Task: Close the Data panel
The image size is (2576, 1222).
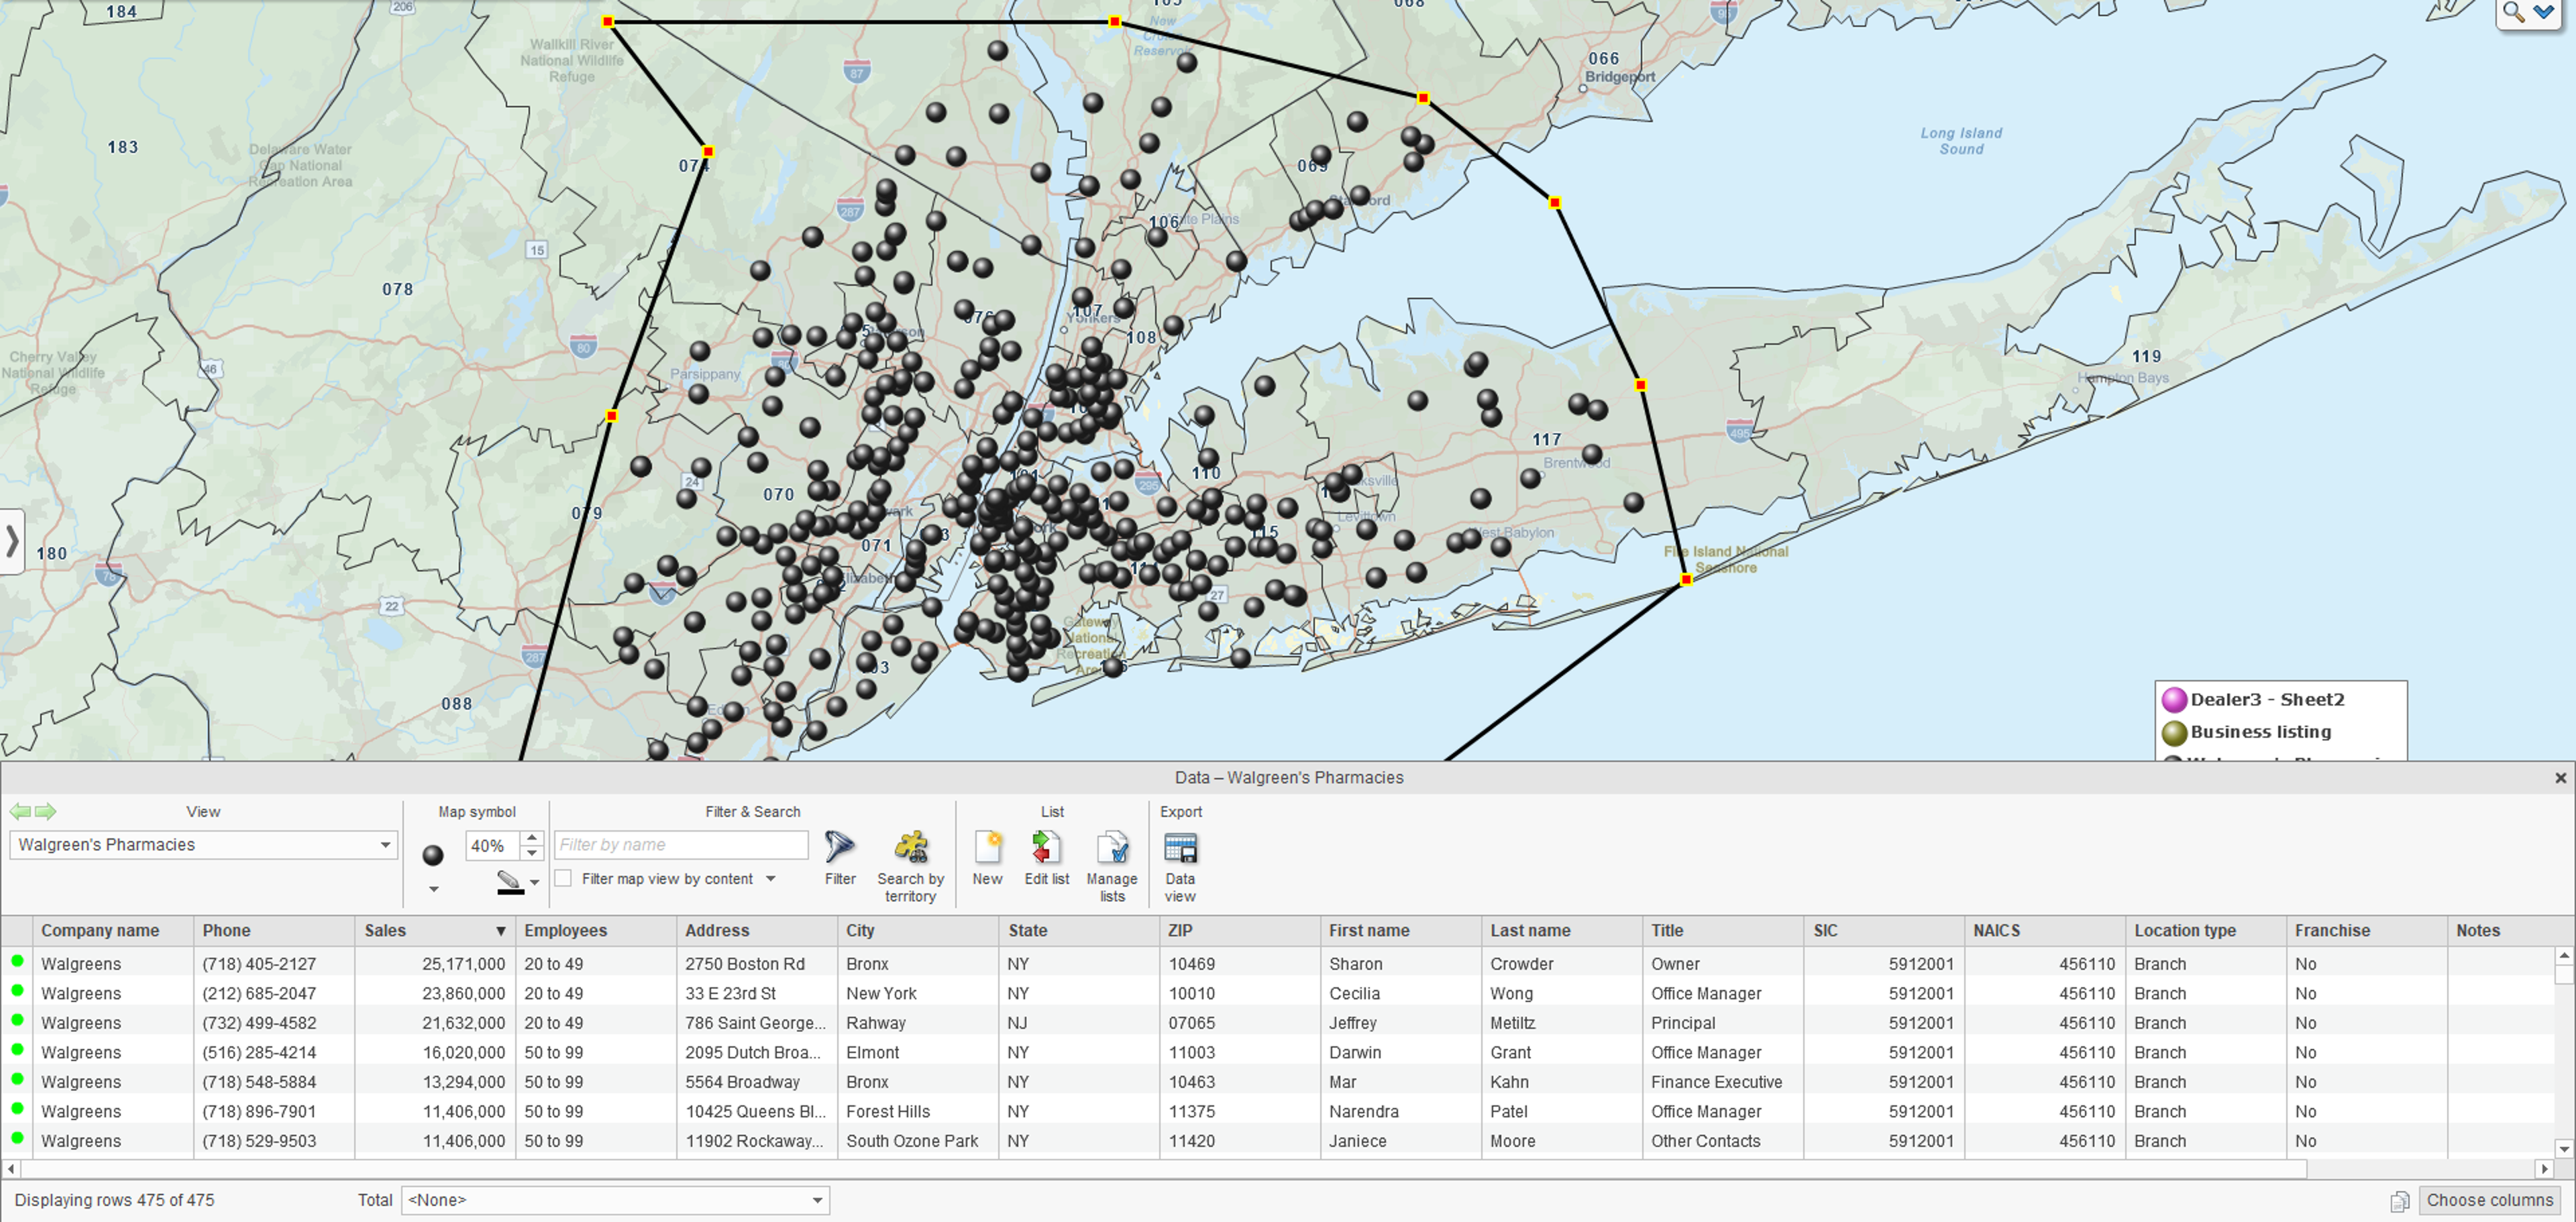Action: 2560,777
